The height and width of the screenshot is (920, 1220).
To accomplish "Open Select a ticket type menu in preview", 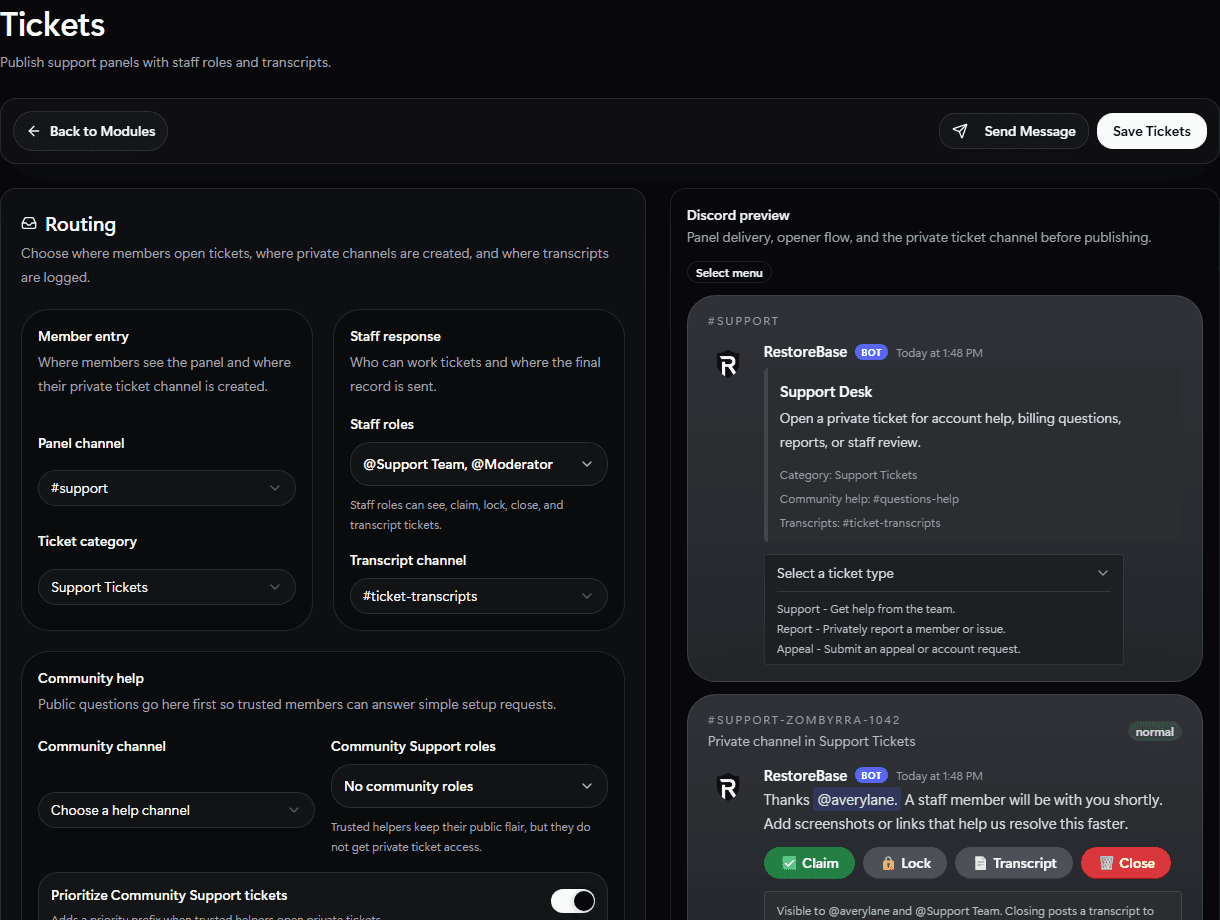I will 943,573.
